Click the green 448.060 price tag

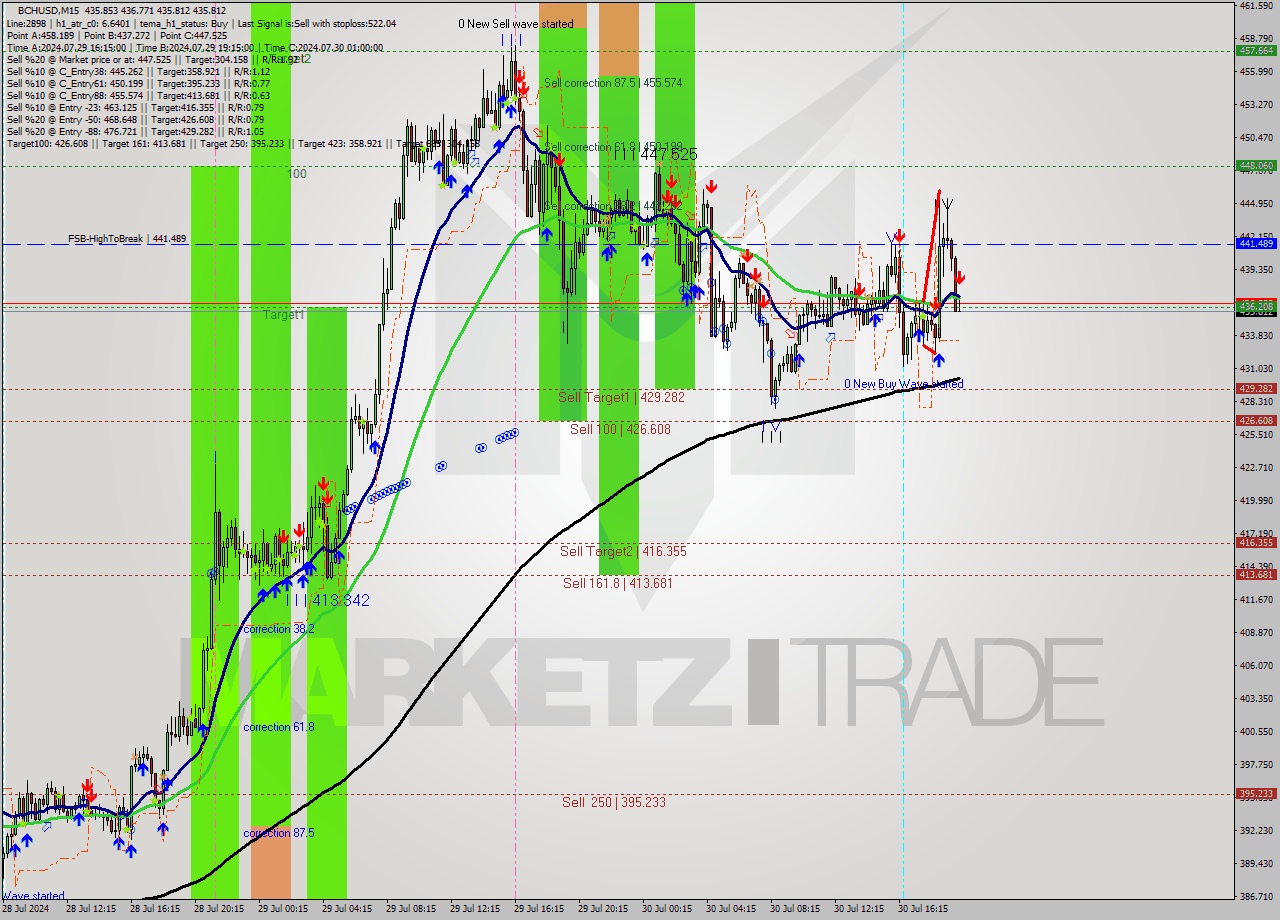(x=1256, y=166)
